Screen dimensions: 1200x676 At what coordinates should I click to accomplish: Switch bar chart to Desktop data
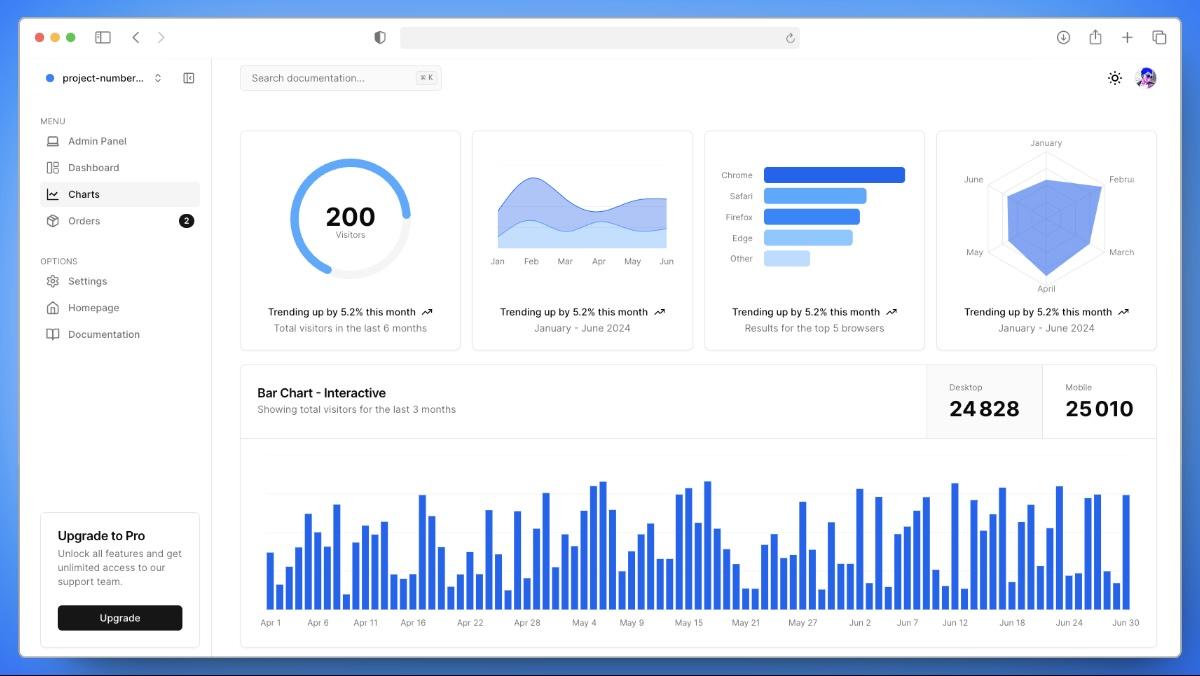point(984,401)
